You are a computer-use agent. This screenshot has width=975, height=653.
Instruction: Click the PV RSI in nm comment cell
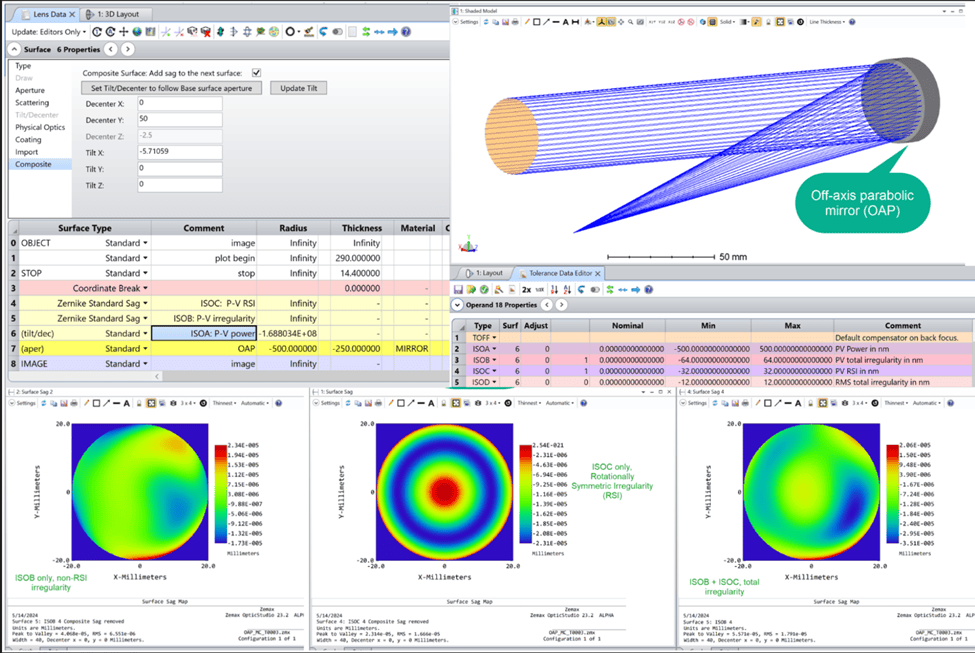click(903, 371)
